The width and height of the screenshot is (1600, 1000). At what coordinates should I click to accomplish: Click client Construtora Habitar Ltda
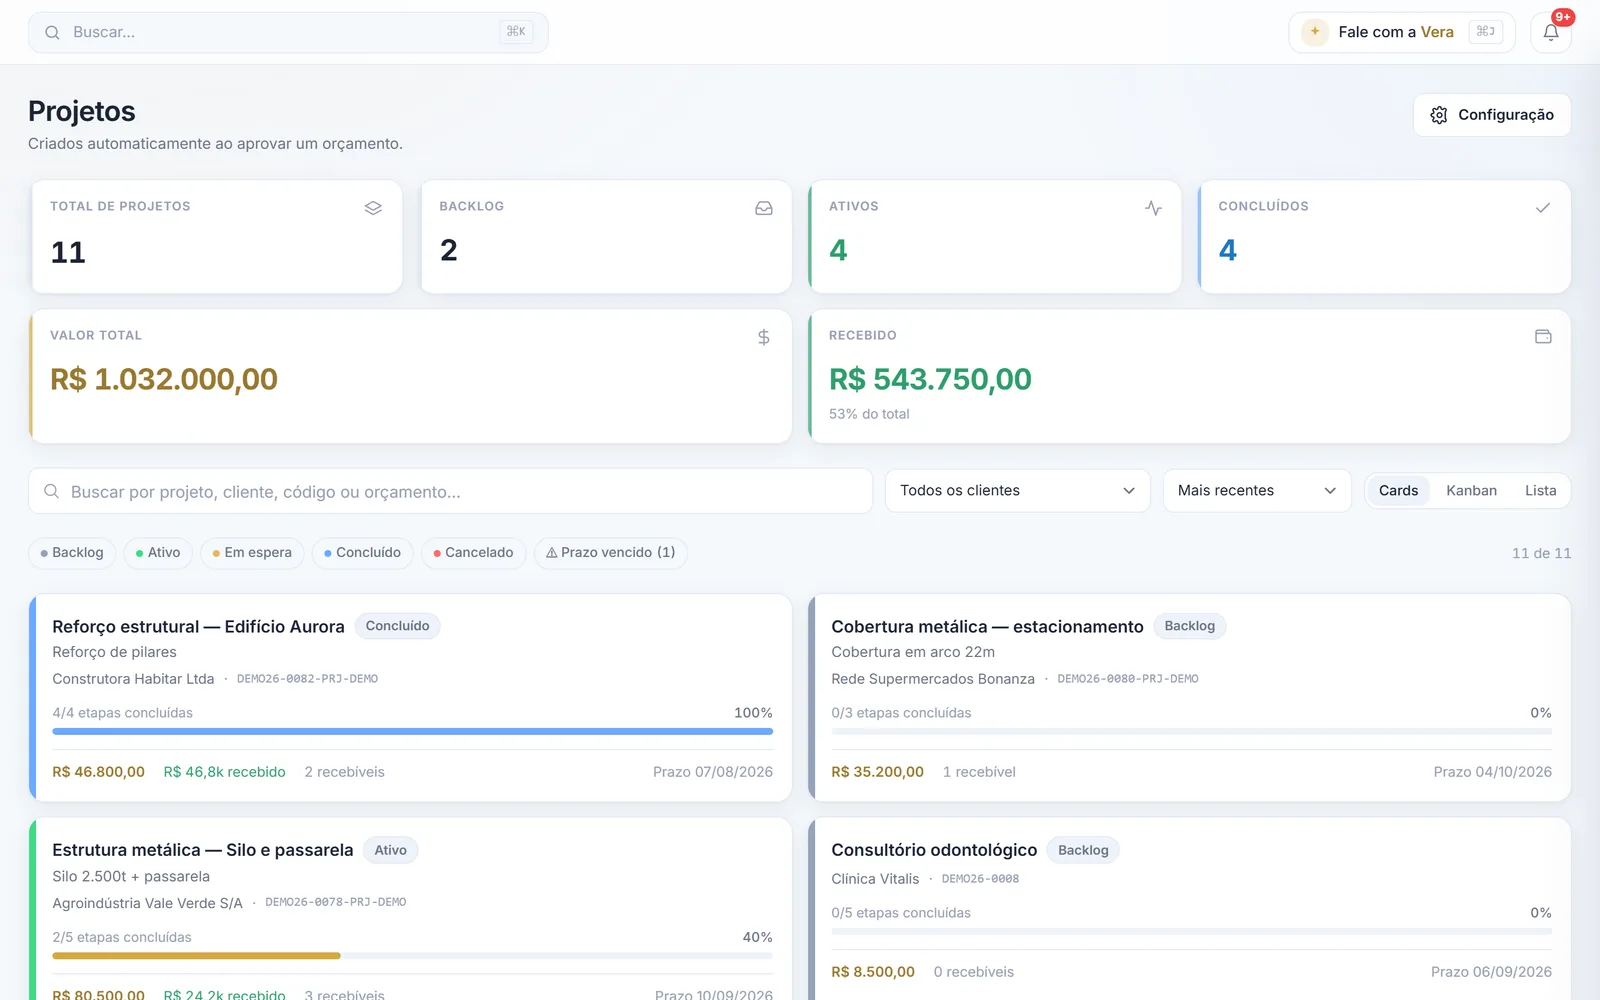133,679
